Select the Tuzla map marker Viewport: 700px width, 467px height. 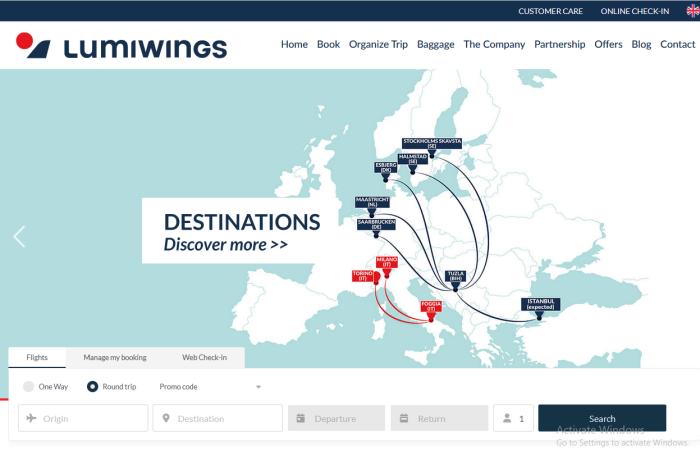(455, 280)
